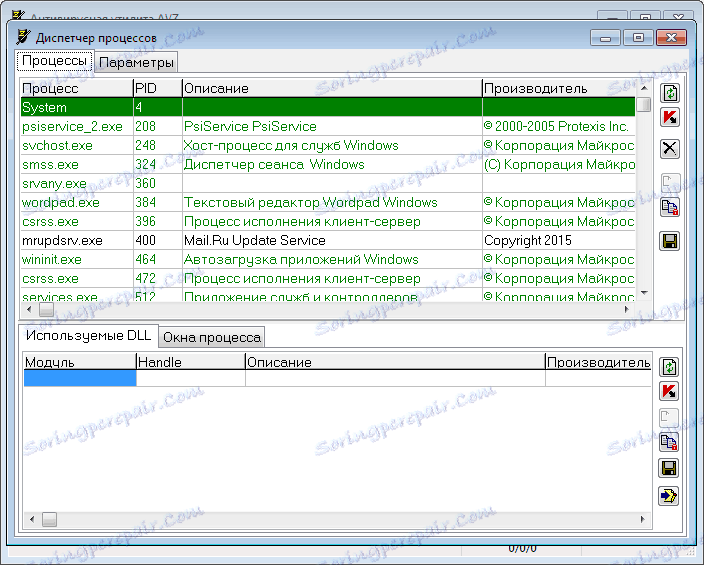Copy the DLL to quarantine via the padlock icon
Image resolution: width=704 pixels, height=565 pixels.
click(x=669, y=442)
